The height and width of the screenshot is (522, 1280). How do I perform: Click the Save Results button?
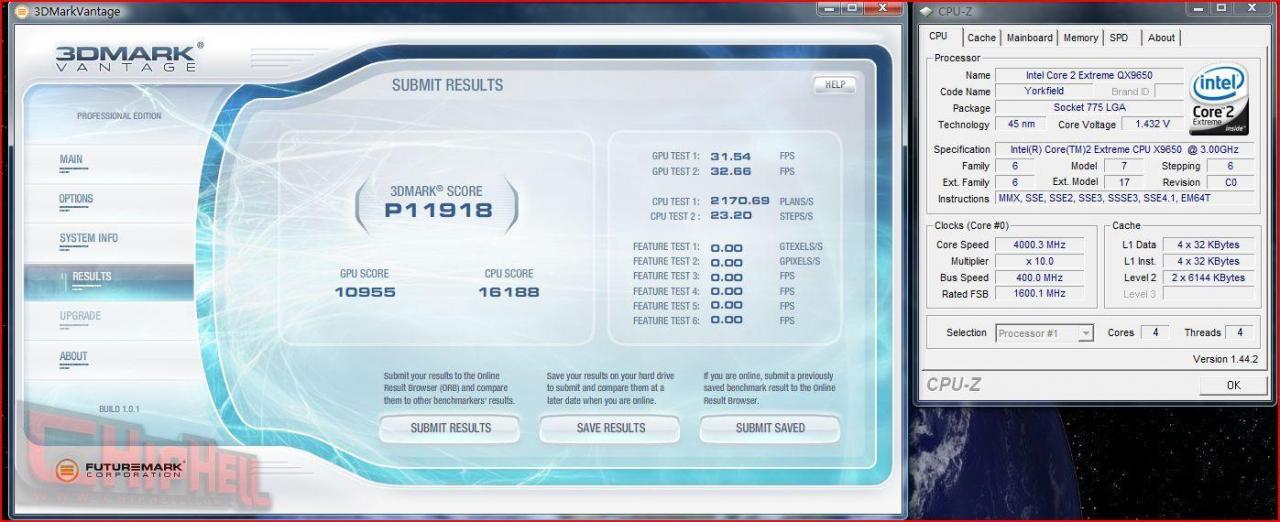pos(610,428)
